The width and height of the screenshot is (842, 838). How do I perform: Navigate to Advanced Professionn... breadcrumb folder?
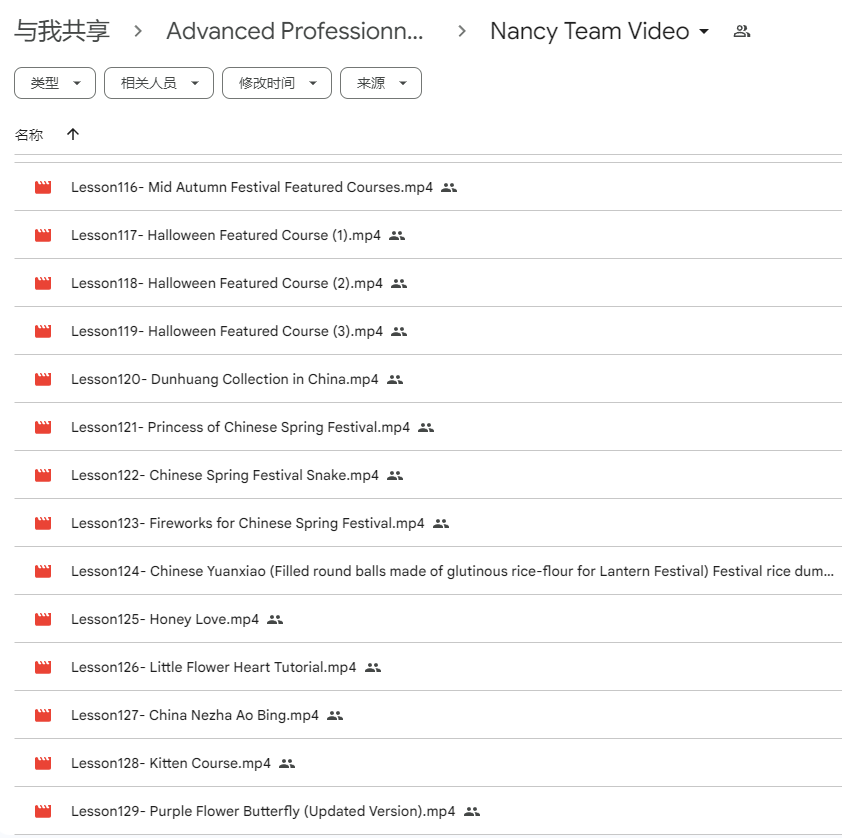coord(295,31)
